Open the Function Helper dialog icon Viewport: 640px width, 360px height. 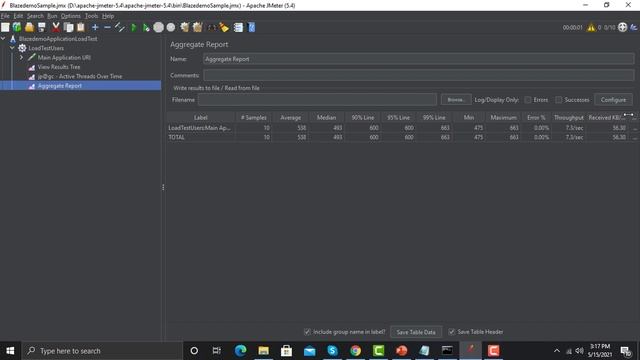point(238,27)
